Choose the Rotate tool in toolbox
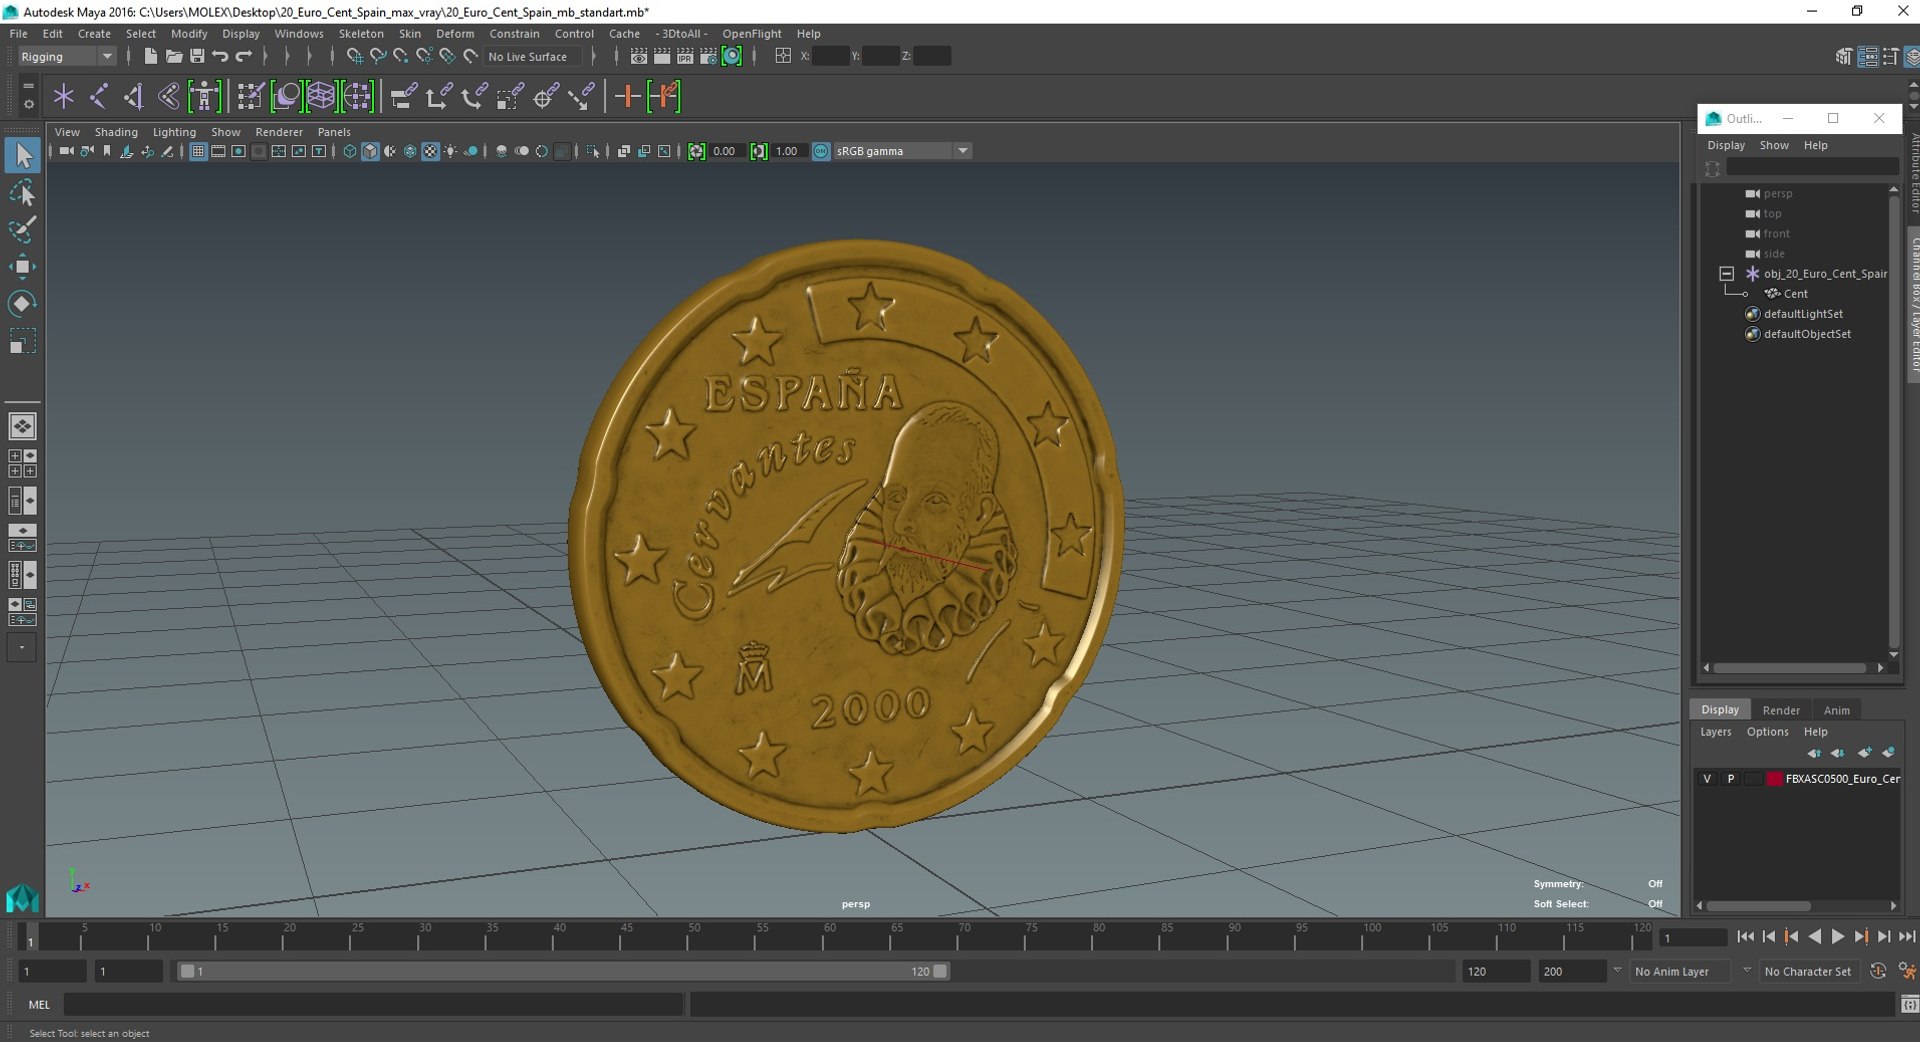Screen dimensions: 1920x1042 [x=22, y=303]
